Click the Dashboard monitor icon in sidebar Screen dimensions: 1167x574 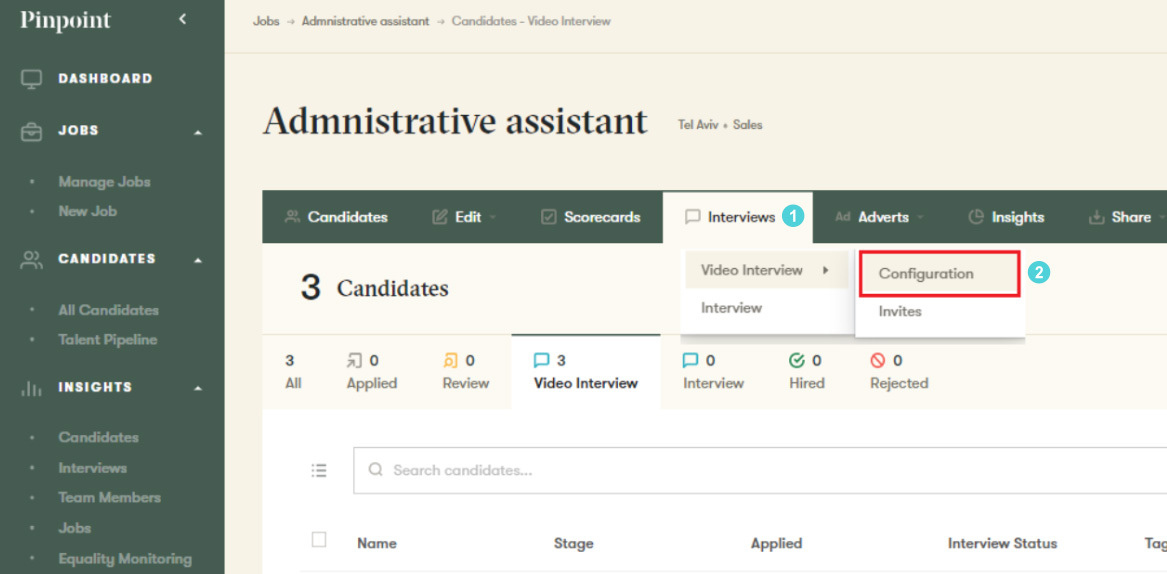[x=32, y=79]
